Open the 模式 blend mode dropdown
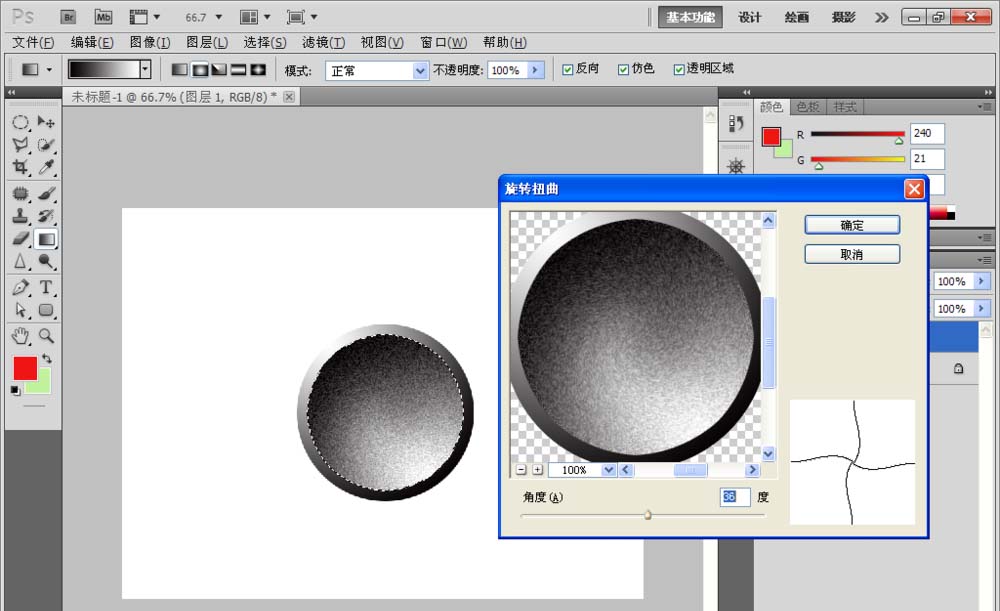Screen dimensions: 1000x611 421,71
